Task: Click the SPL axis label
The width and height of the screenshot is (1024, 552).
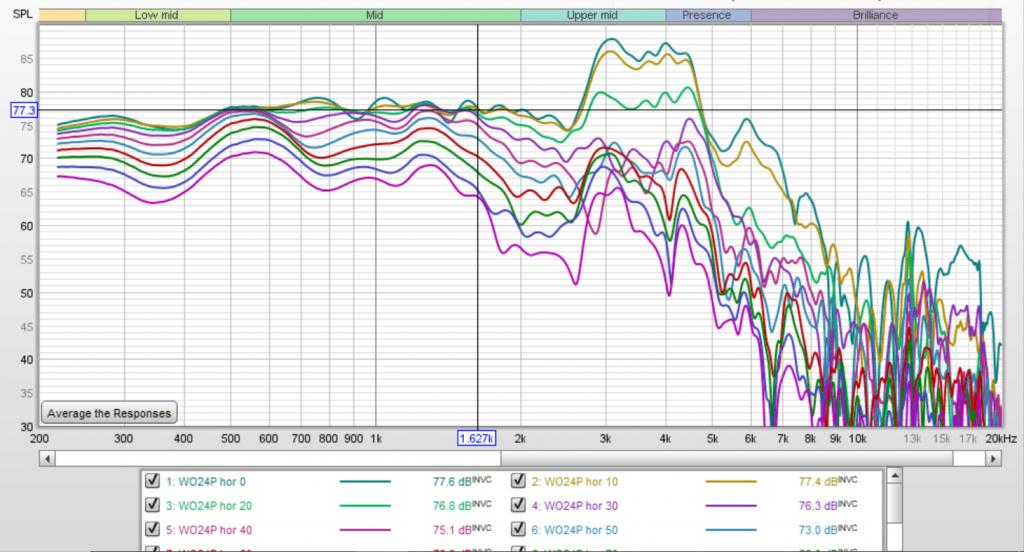Action: click(x=22, y=14)
